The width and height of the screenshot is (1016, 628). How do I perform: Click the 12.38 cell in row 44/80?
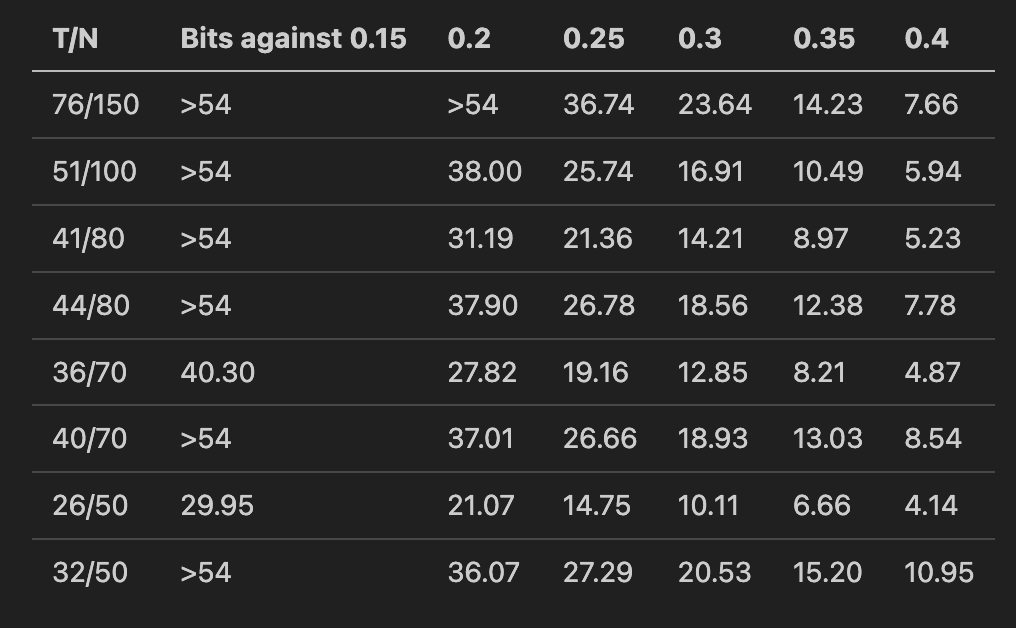[827, 305]
